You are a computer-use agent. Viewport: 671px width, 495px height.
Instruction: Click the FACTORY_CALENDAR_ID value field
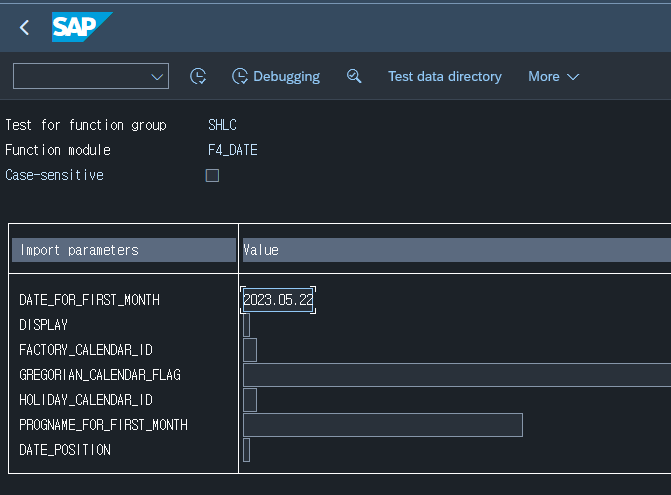tap(250, 350)
